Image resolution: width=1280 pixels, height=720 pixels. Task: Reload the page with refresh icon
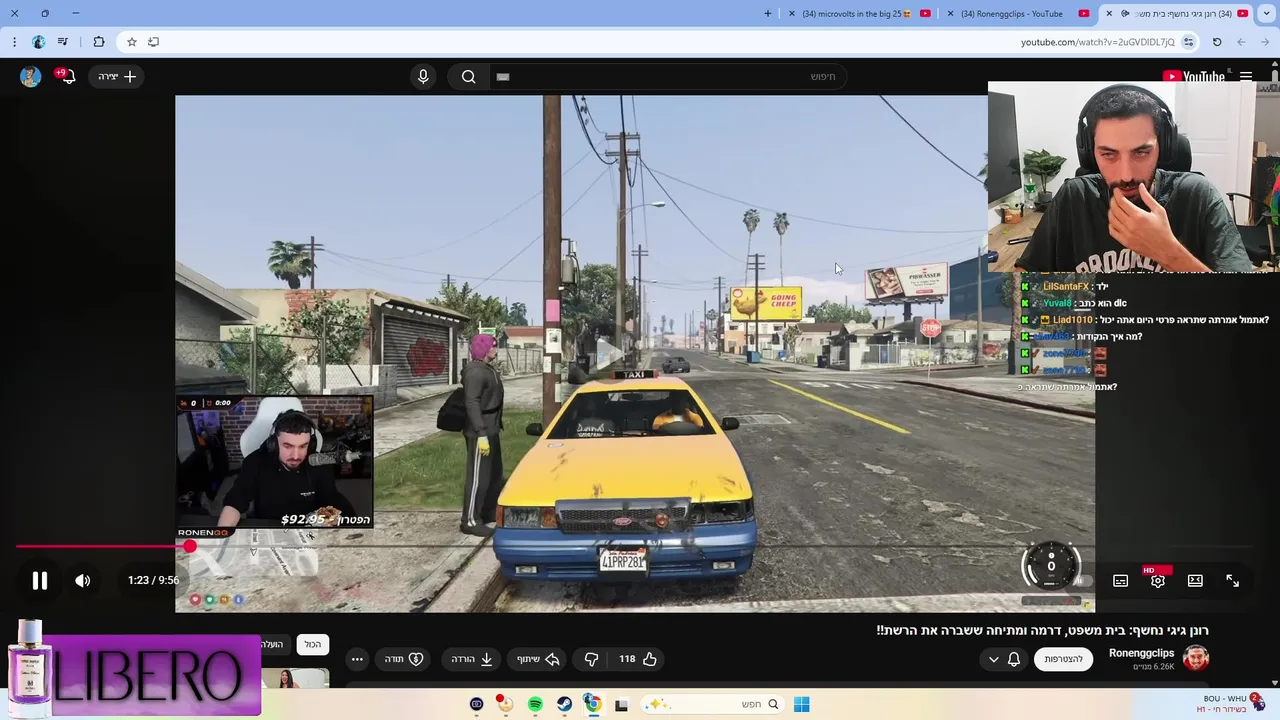point(1217,42)
